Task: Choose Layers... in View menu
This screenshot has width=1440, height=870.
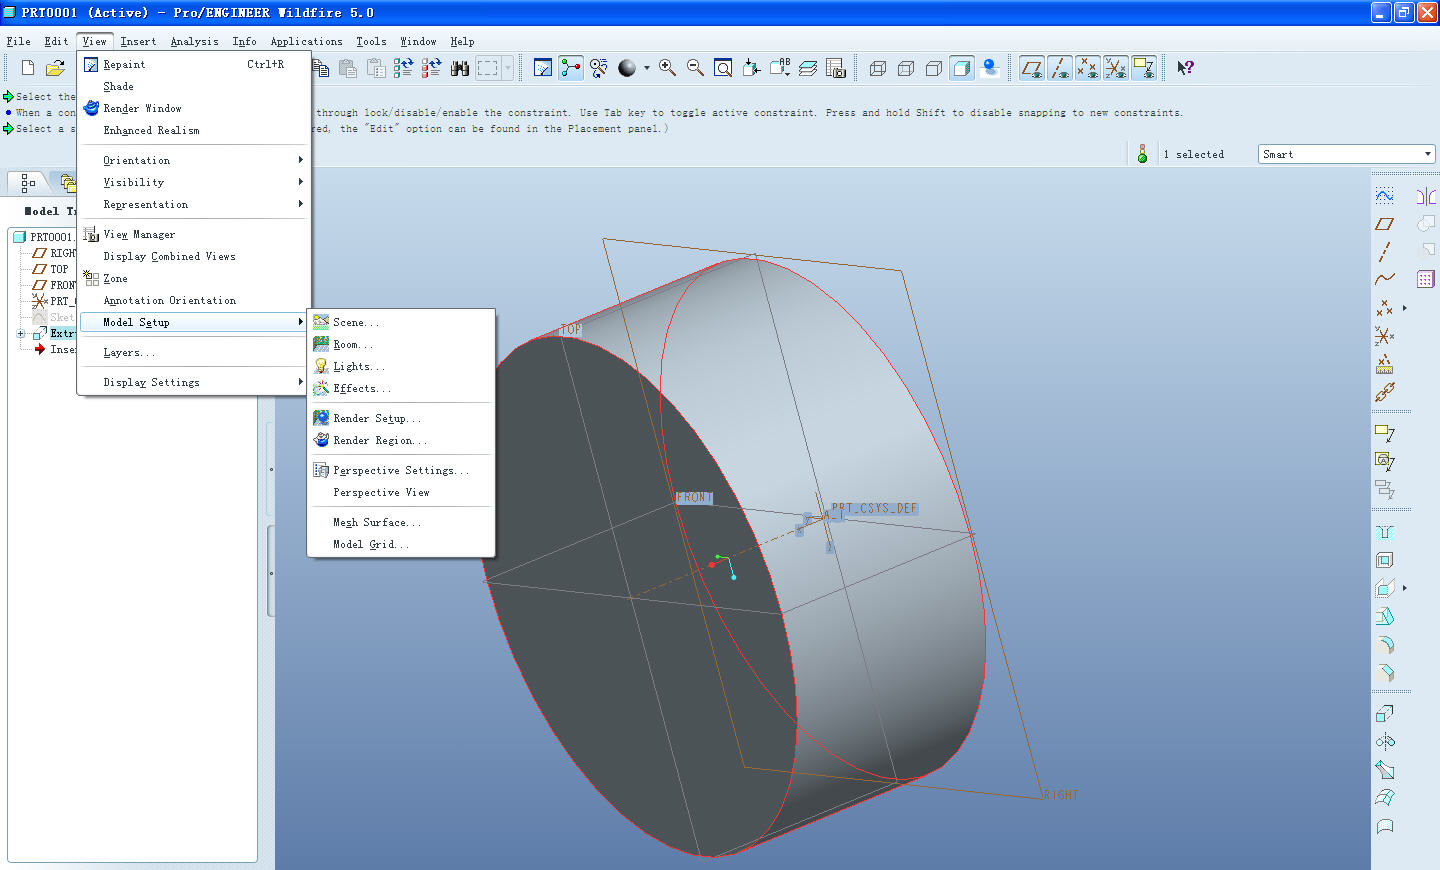Action: [x=194, y=352]
